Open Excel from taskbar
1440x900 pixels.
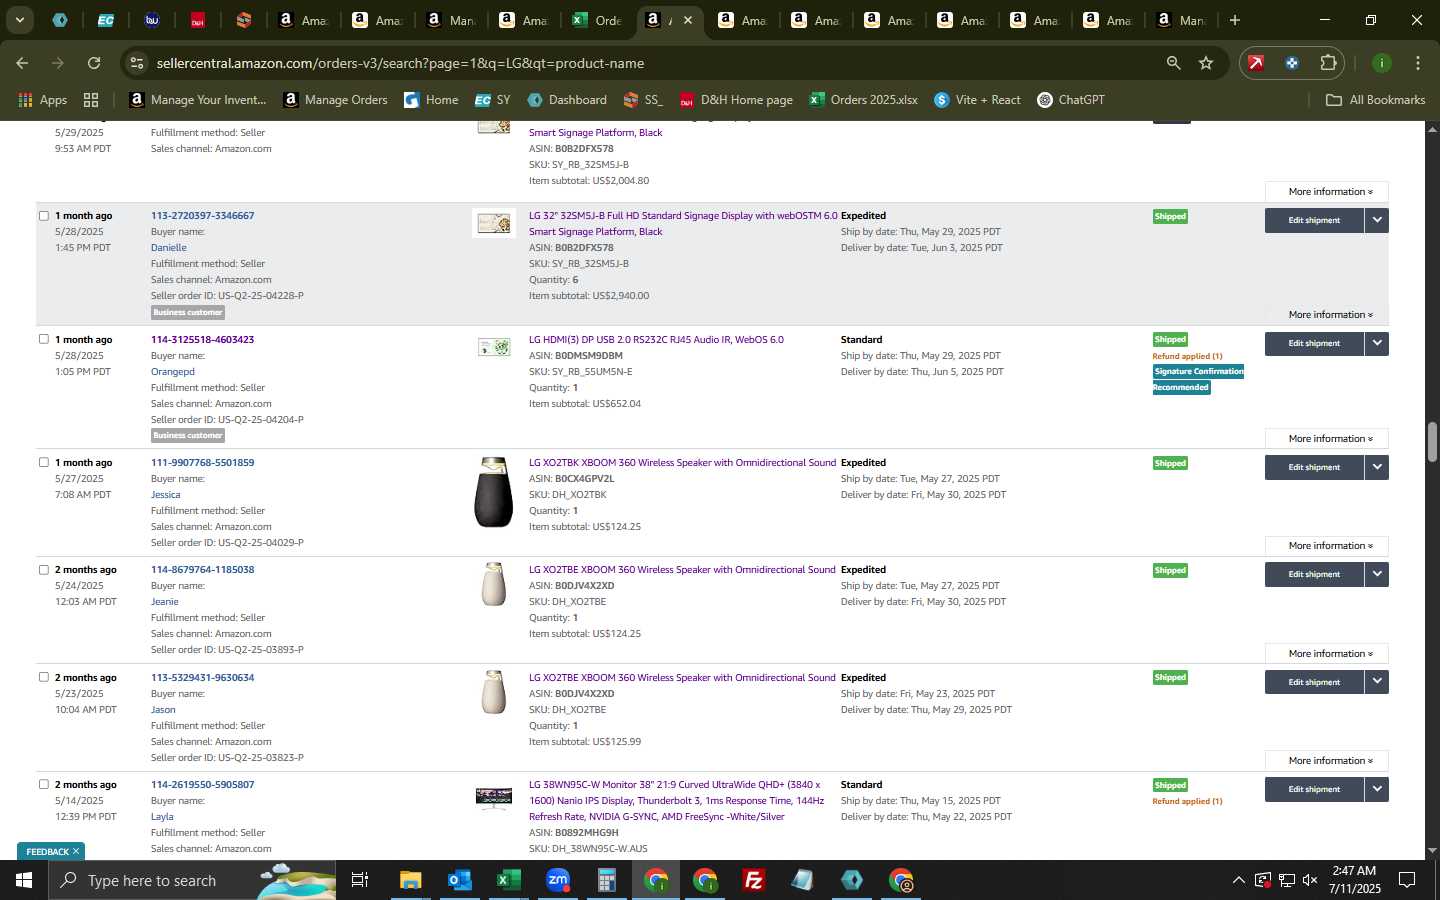508,880
